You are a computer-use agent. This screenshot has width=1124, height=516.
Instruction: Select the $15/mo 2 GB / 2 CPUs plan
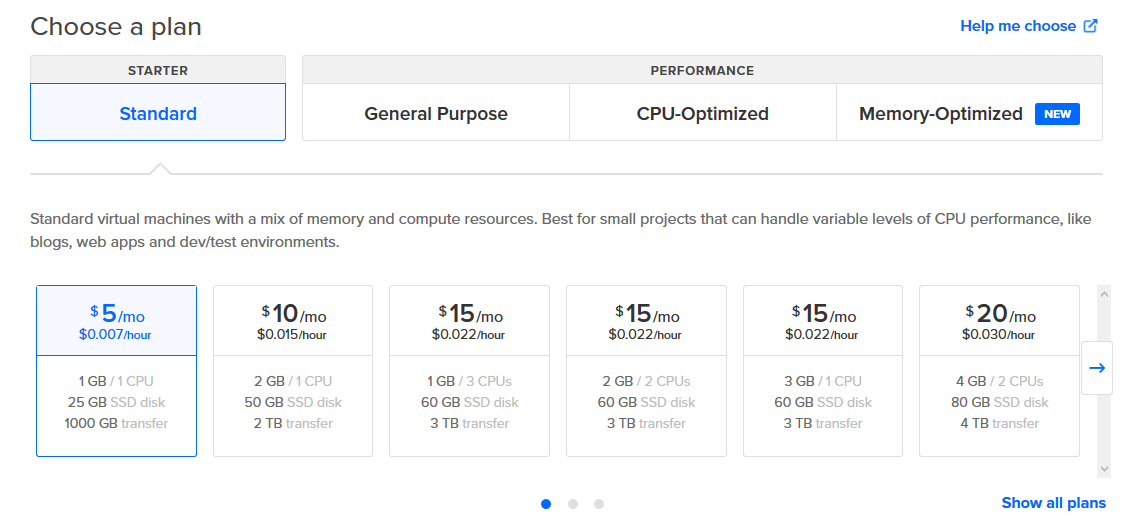tap(646, 371)
